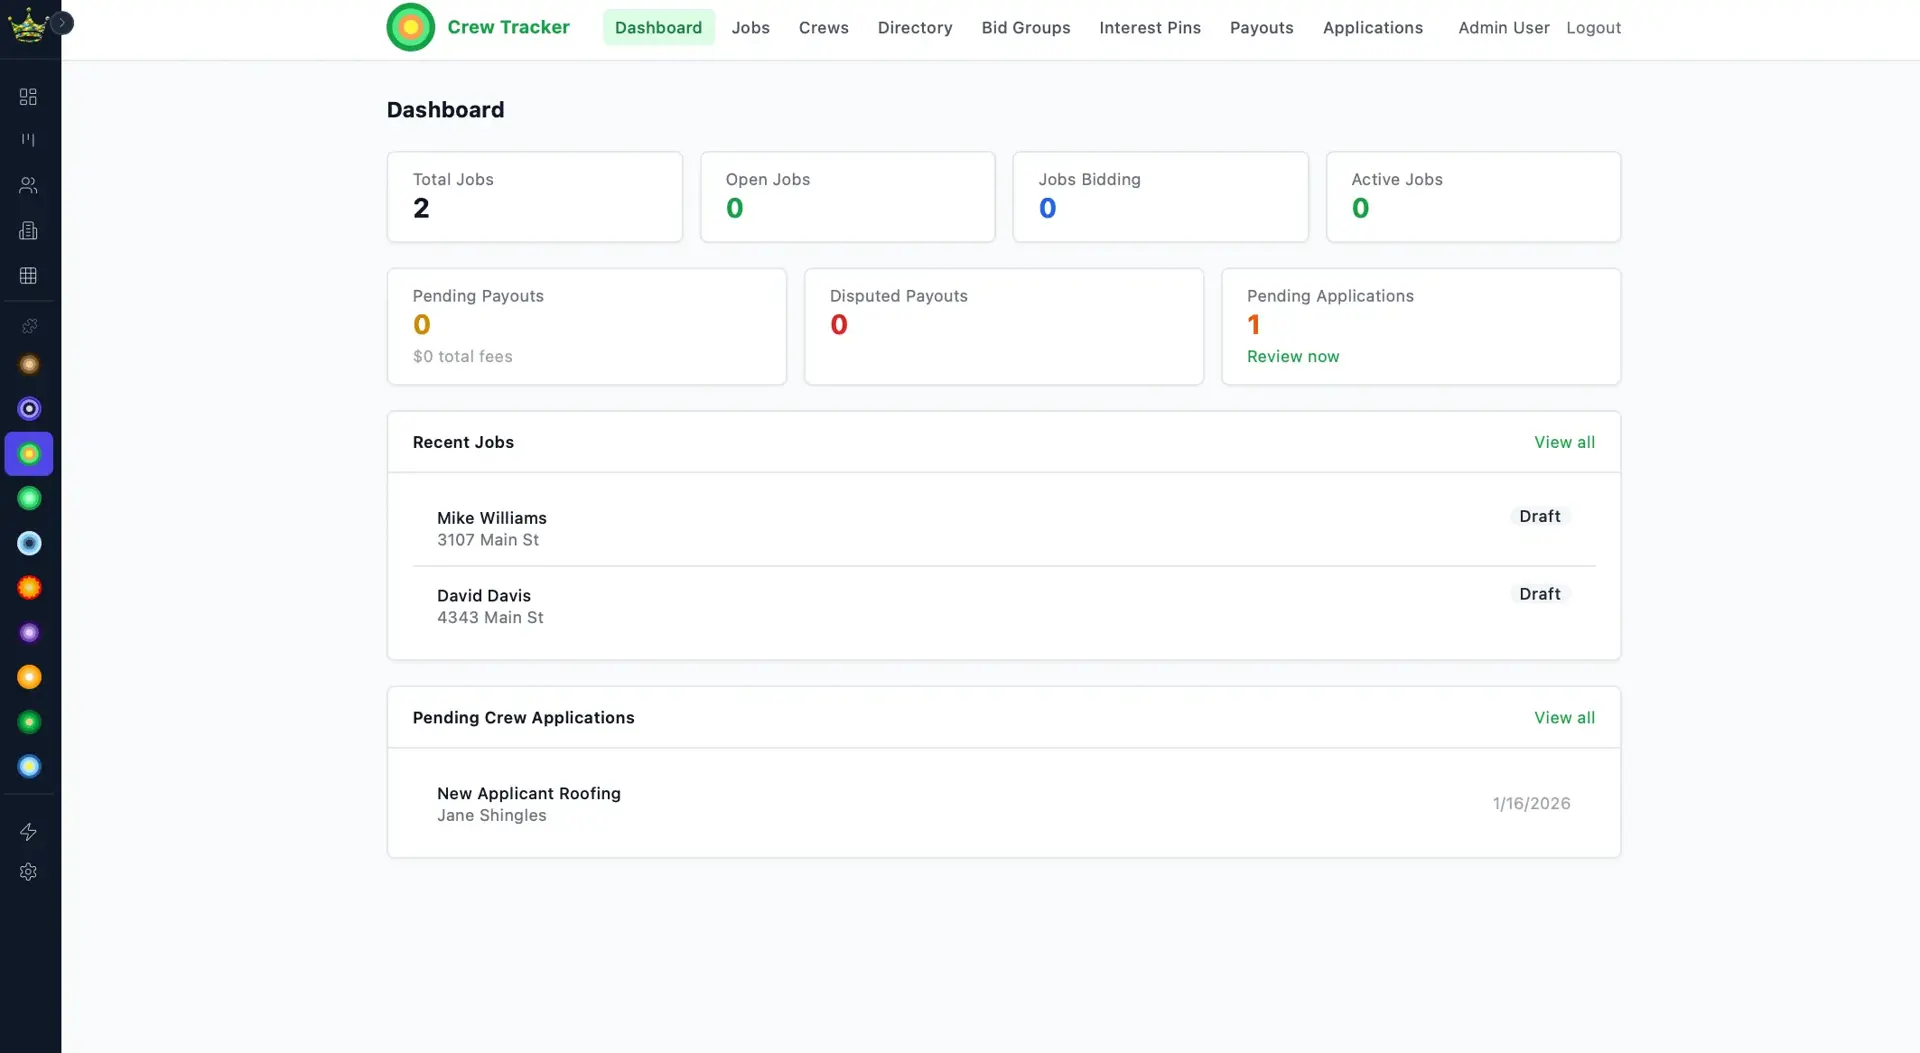Image resolution: width=1920 pixels, height=1053 pixels.
Task: Open the Crews nav tab
Action: tap(823, 27)
